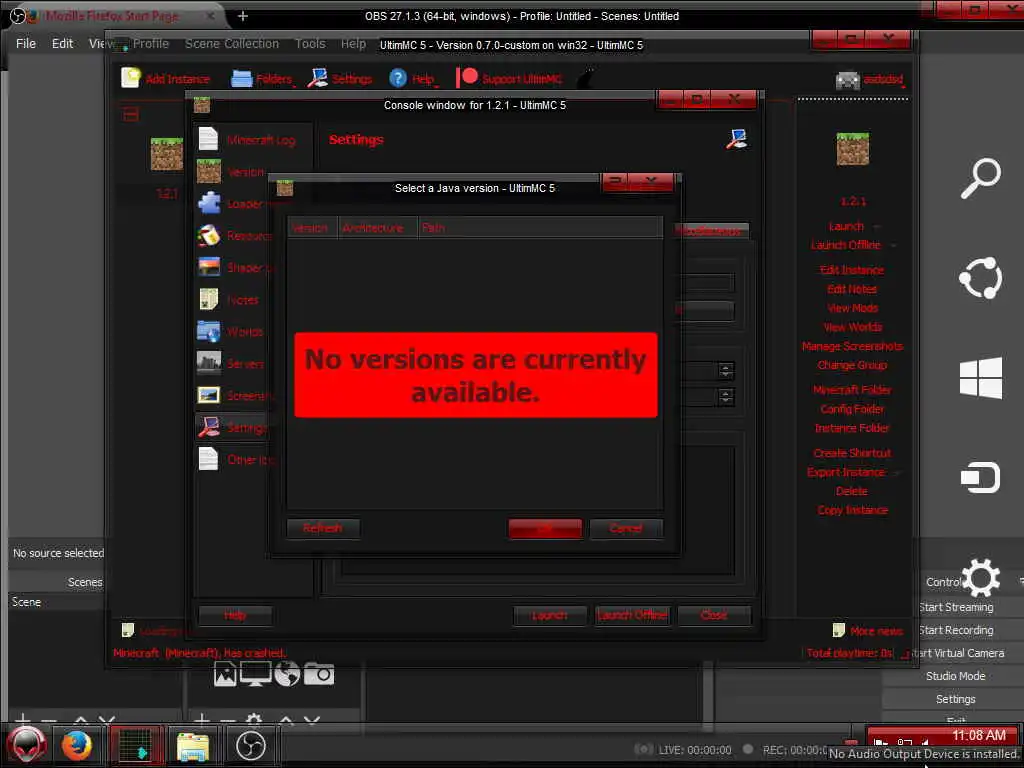Open OBS Scene Collection menu
Image resolution: width=1024 pixels, height=768 pixels.
[232, 43]
